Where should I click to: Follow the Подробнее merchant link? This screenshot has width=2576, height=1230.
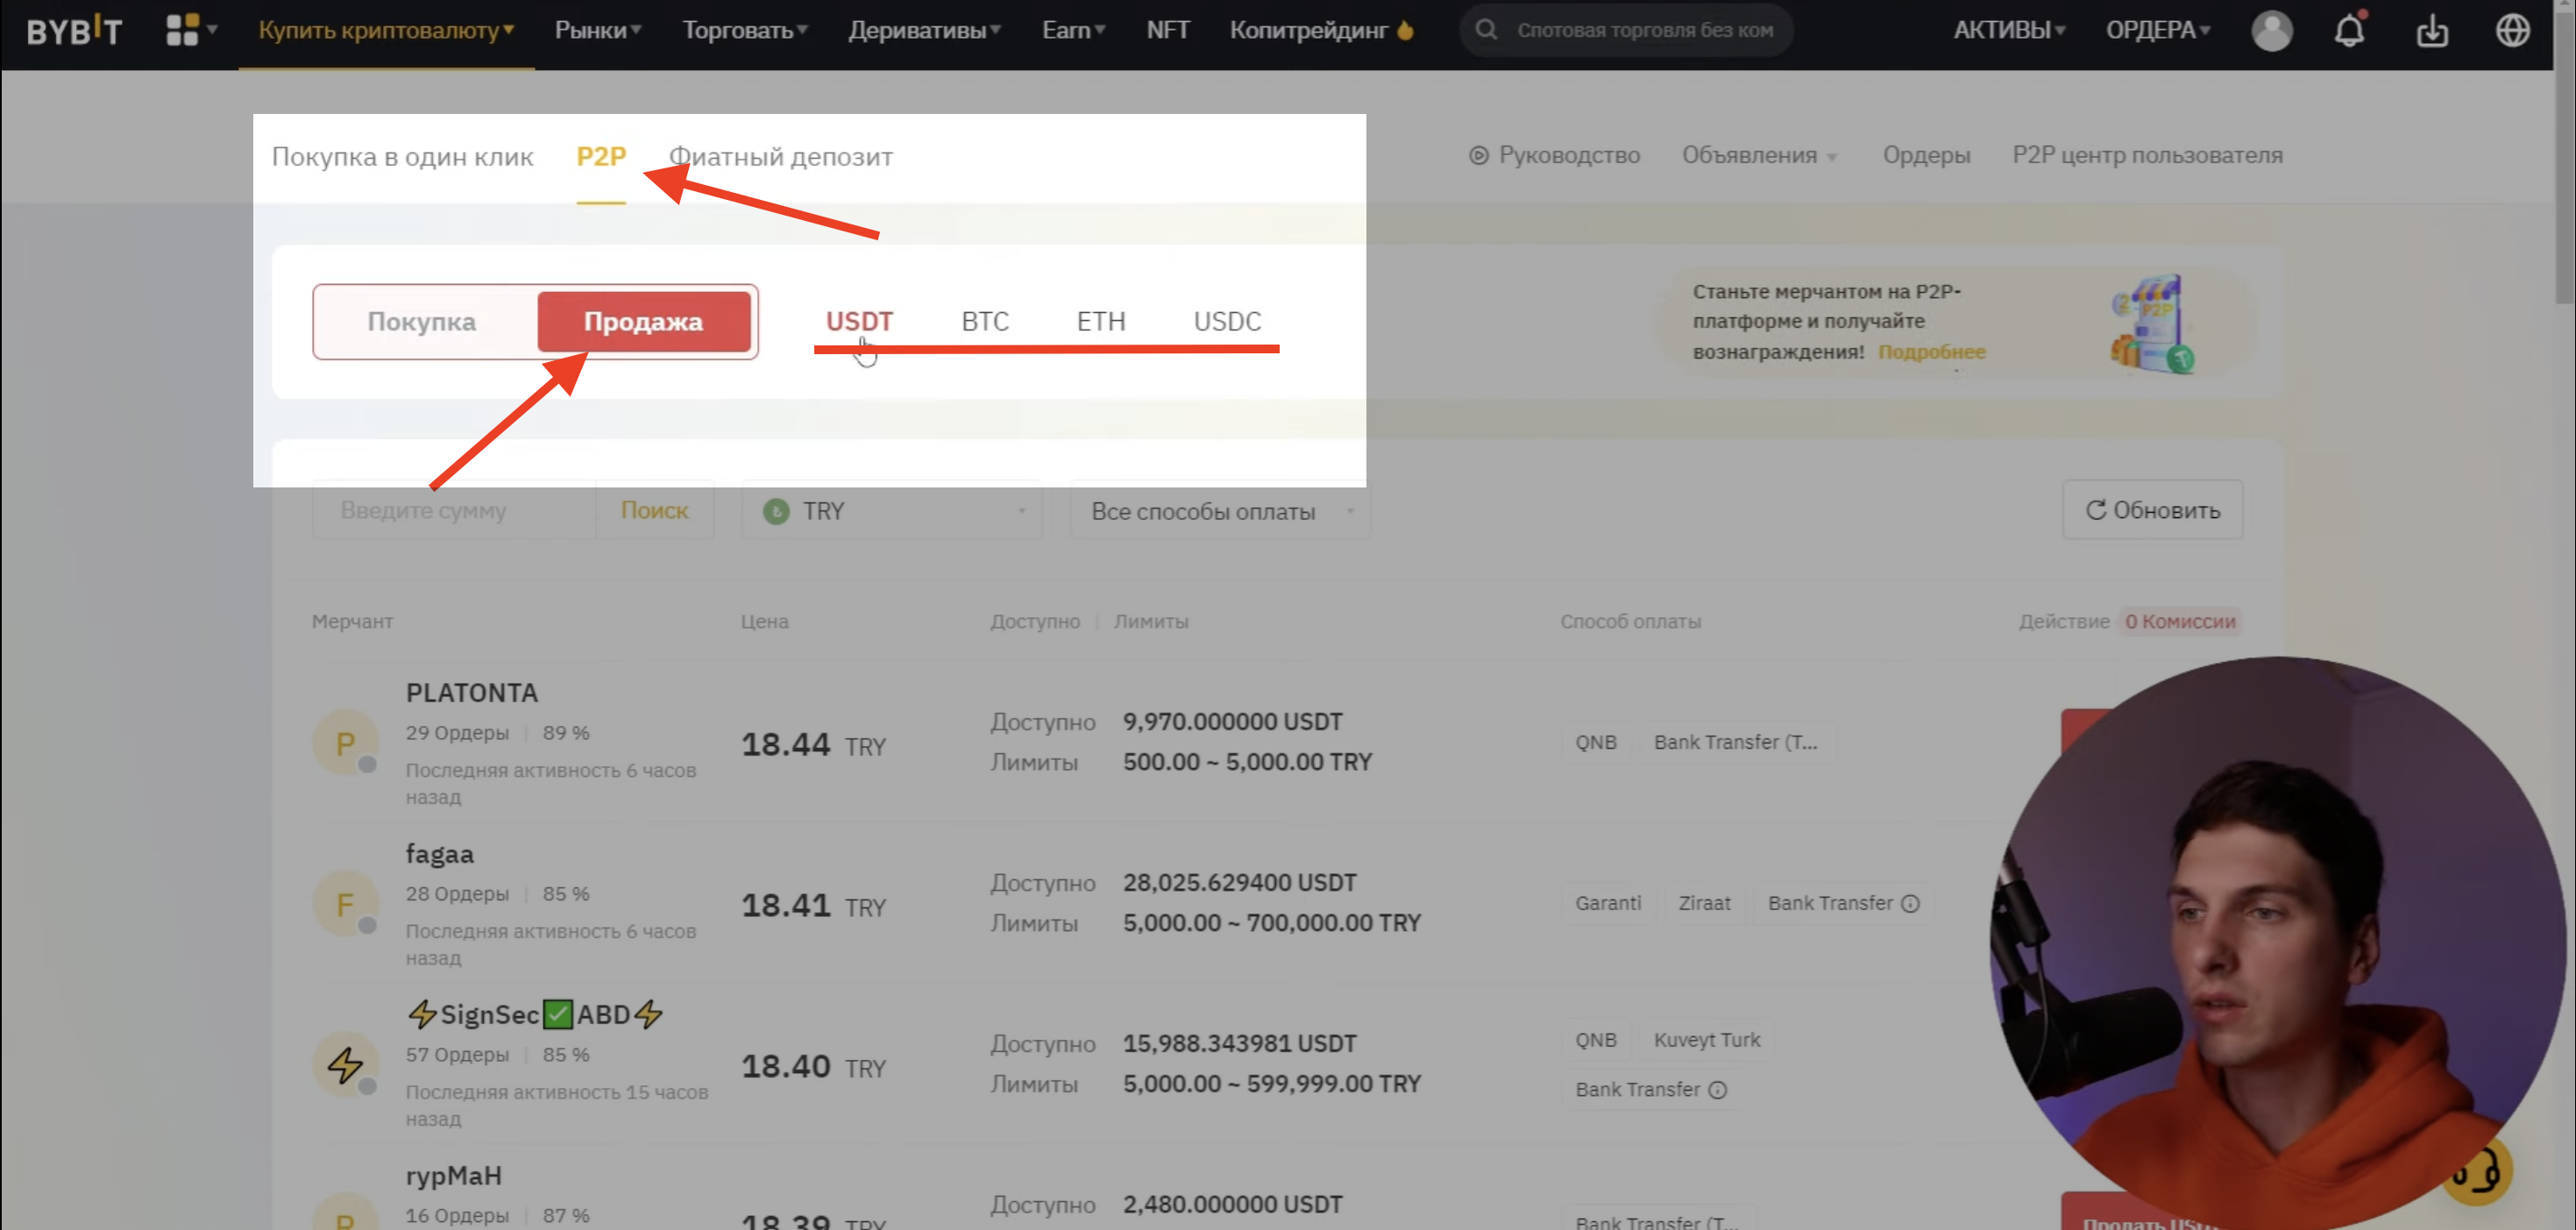point(1931,352)
